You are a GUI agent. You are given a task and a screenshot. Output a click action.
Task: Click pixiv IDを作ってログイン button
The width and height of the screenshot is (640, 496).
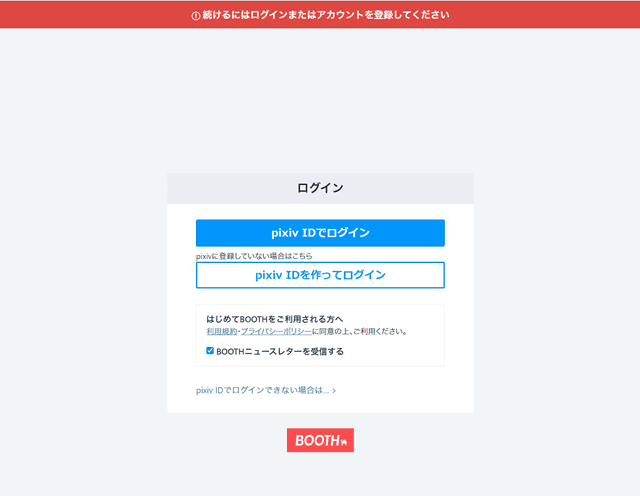pos(320,275)
